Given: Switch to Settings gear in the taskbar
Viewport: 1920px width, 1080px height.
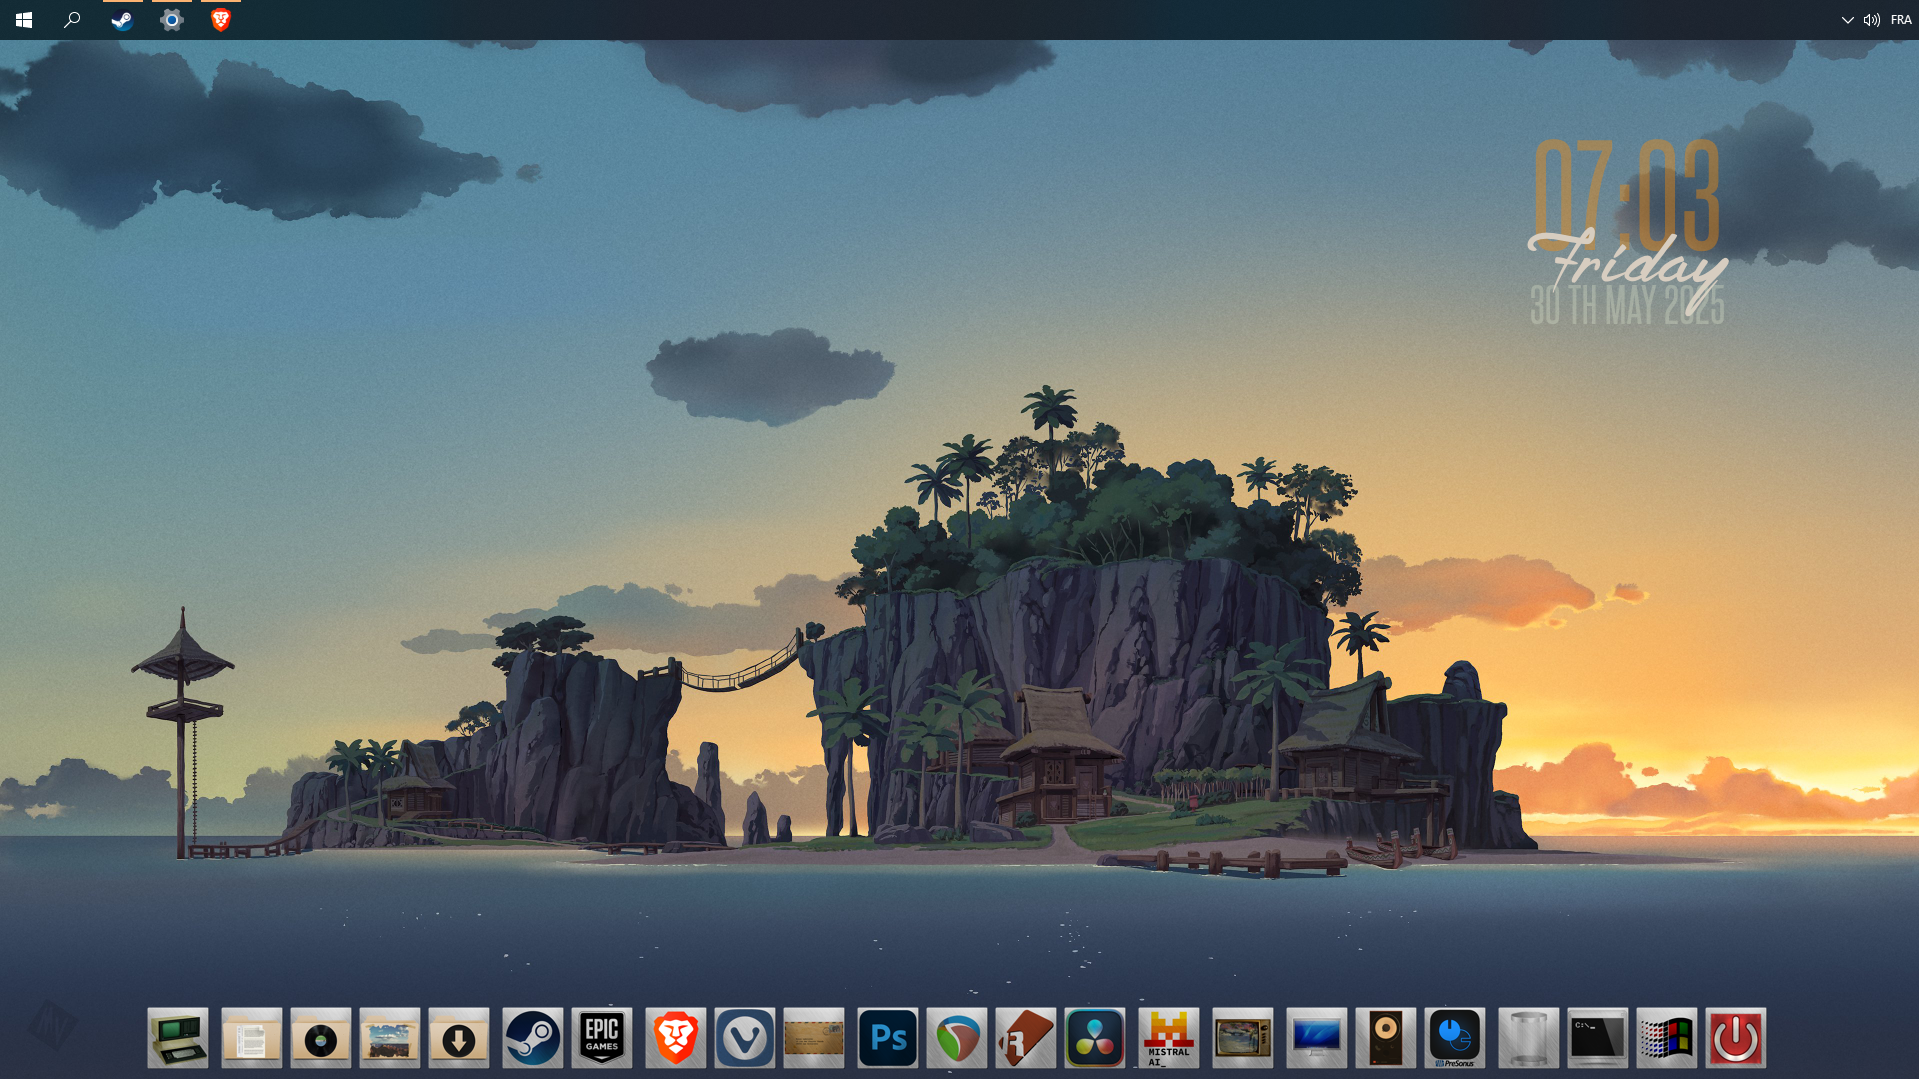Looking at the screenshot, I should [x=172, y=20].
